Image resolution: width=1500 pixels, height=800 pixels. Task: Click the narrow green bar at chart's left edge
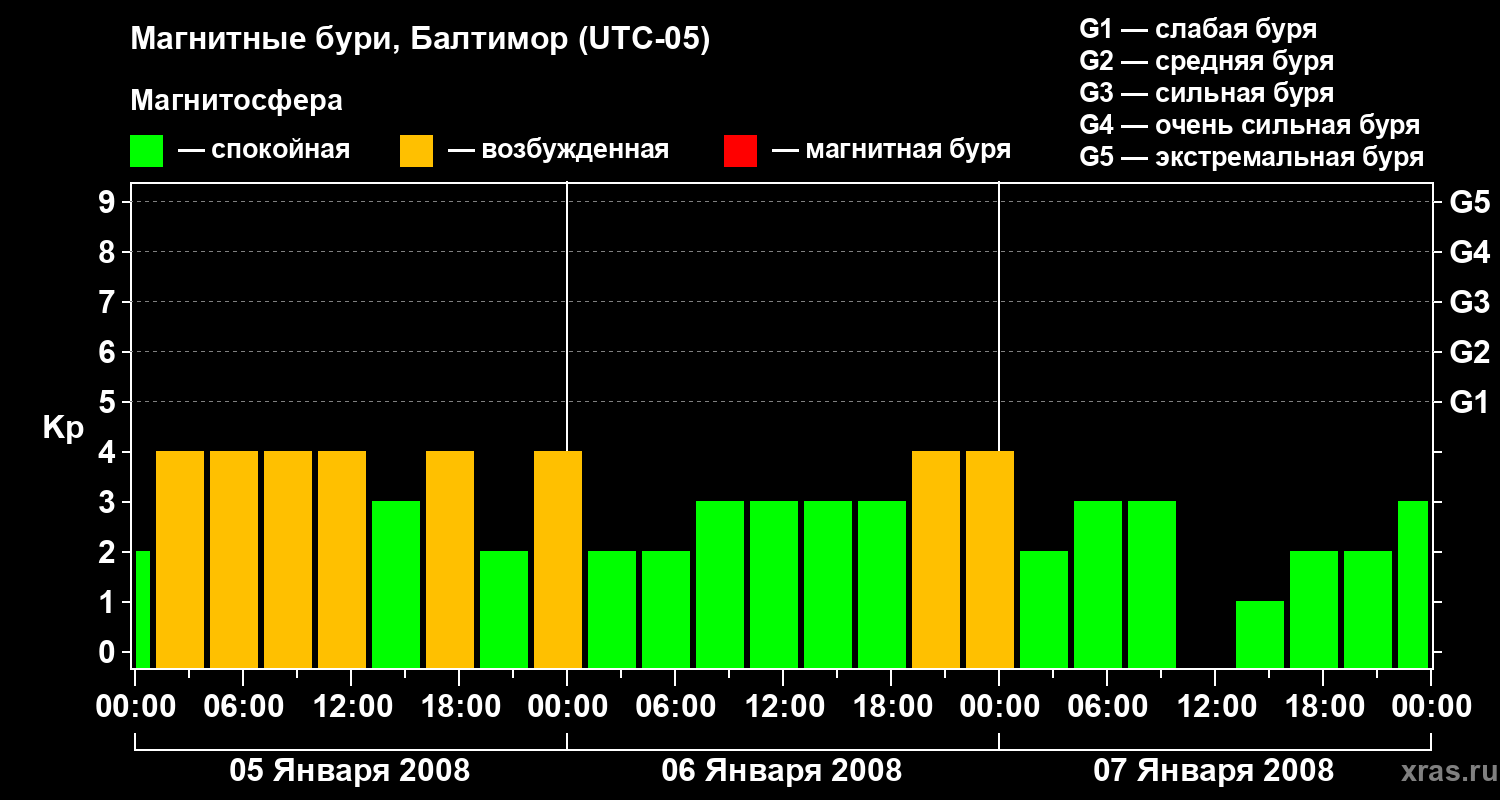(142, 609)
